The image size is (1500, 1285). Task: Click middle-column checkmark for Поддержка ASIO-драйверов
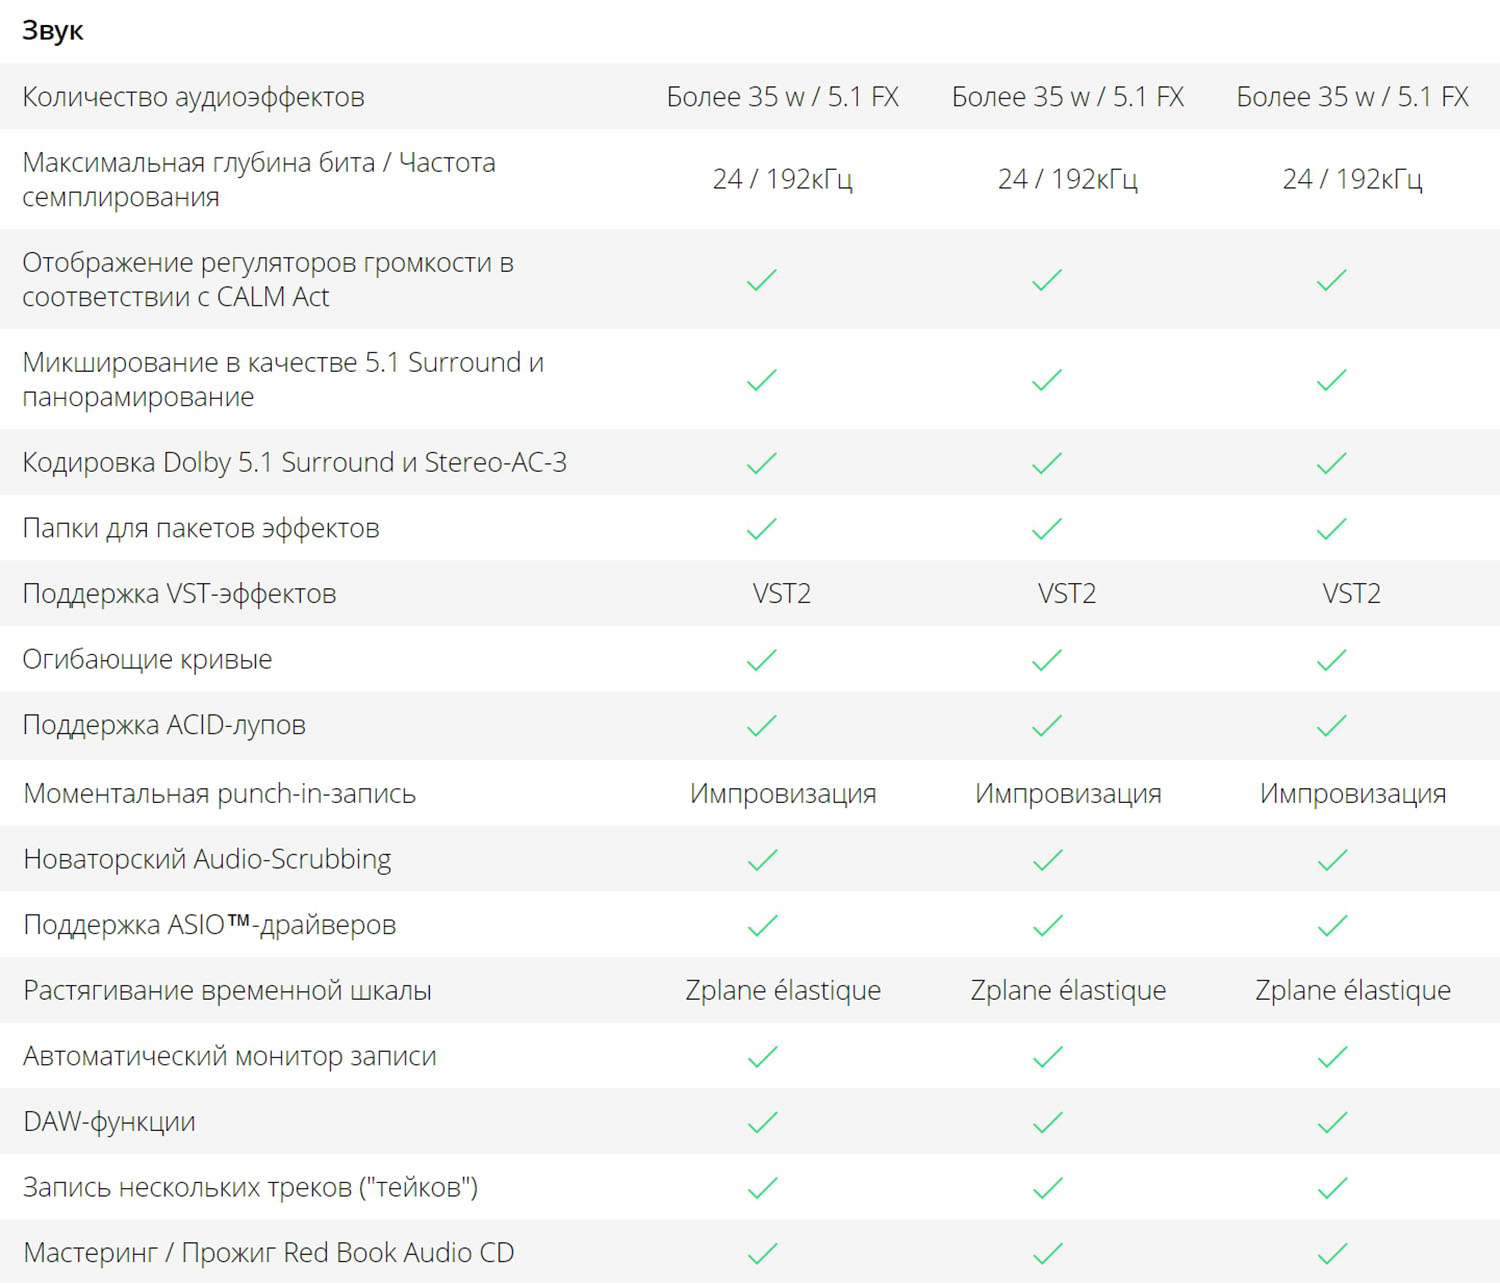1048,926
